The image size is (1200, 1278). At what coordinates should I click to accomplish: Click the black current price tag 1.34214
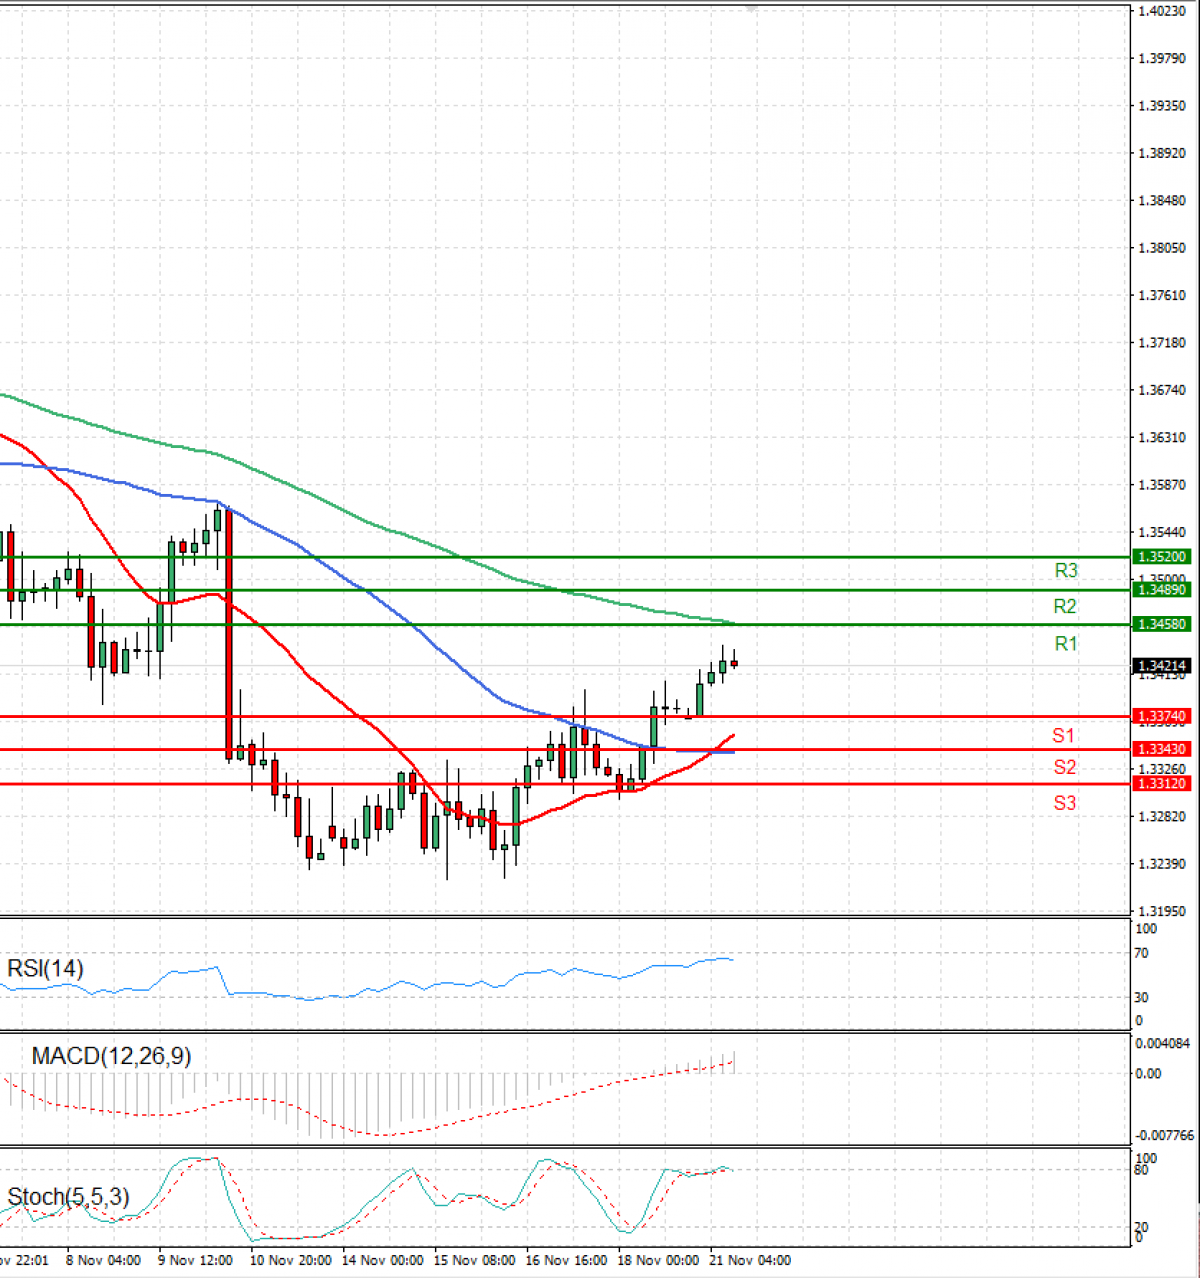[x=1161, y=664]
